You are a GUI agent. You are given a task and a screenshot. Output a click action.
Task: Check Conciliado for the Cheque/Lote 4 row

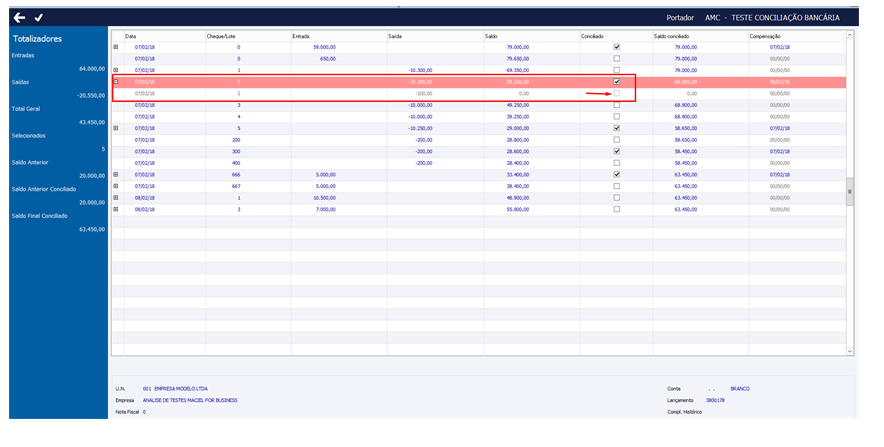[616, 117]
